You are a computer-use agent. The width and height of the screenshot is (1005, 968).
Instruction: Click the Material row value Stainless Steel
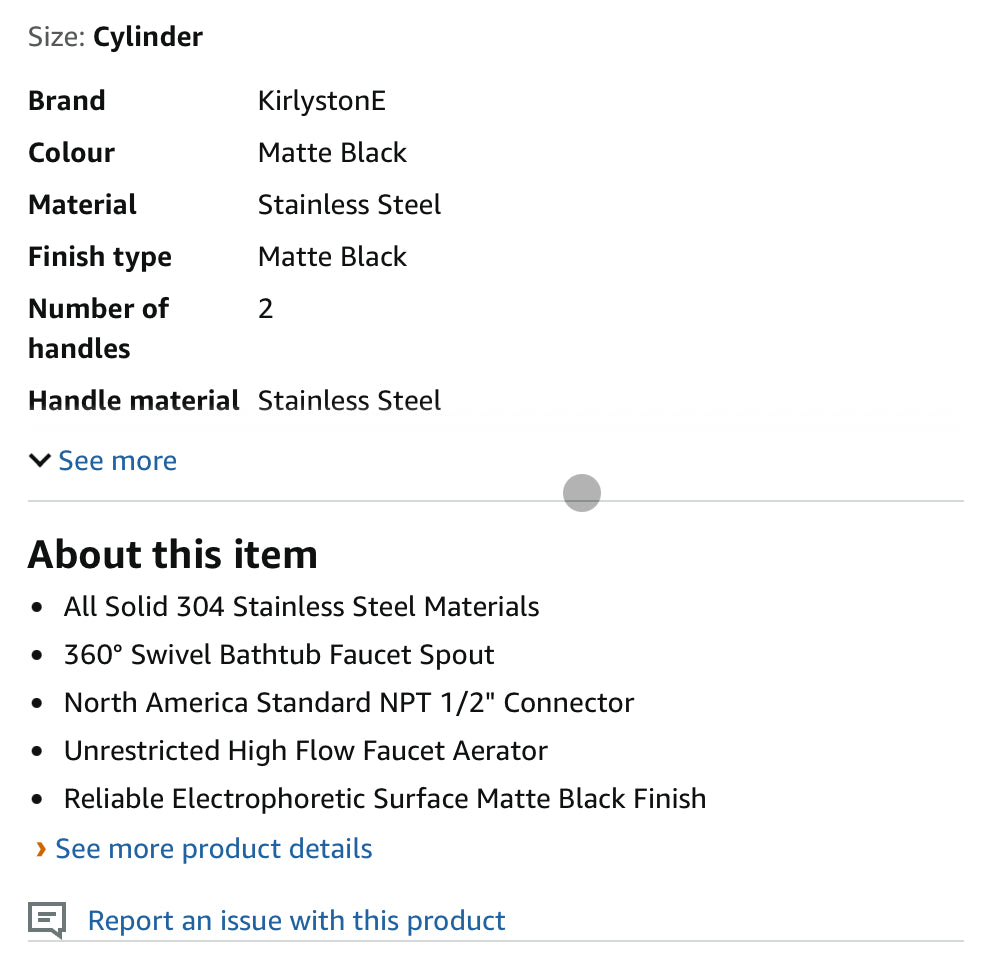(349, 205)
